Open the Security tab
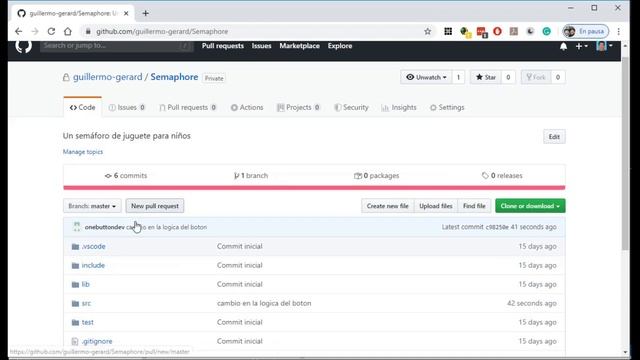The height and width of the screenshot is (360, 640). tap(351, 107)
